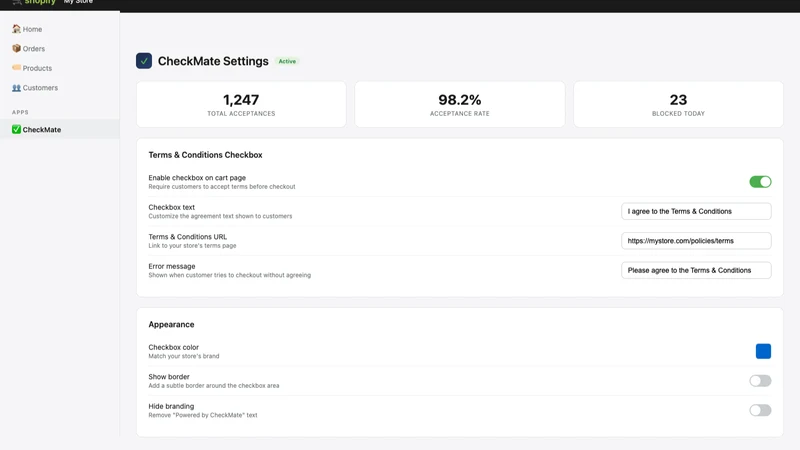Disable the checkbox on cart page toggle
Viewport: 800px width, 450px height.
tap(760, 182)
